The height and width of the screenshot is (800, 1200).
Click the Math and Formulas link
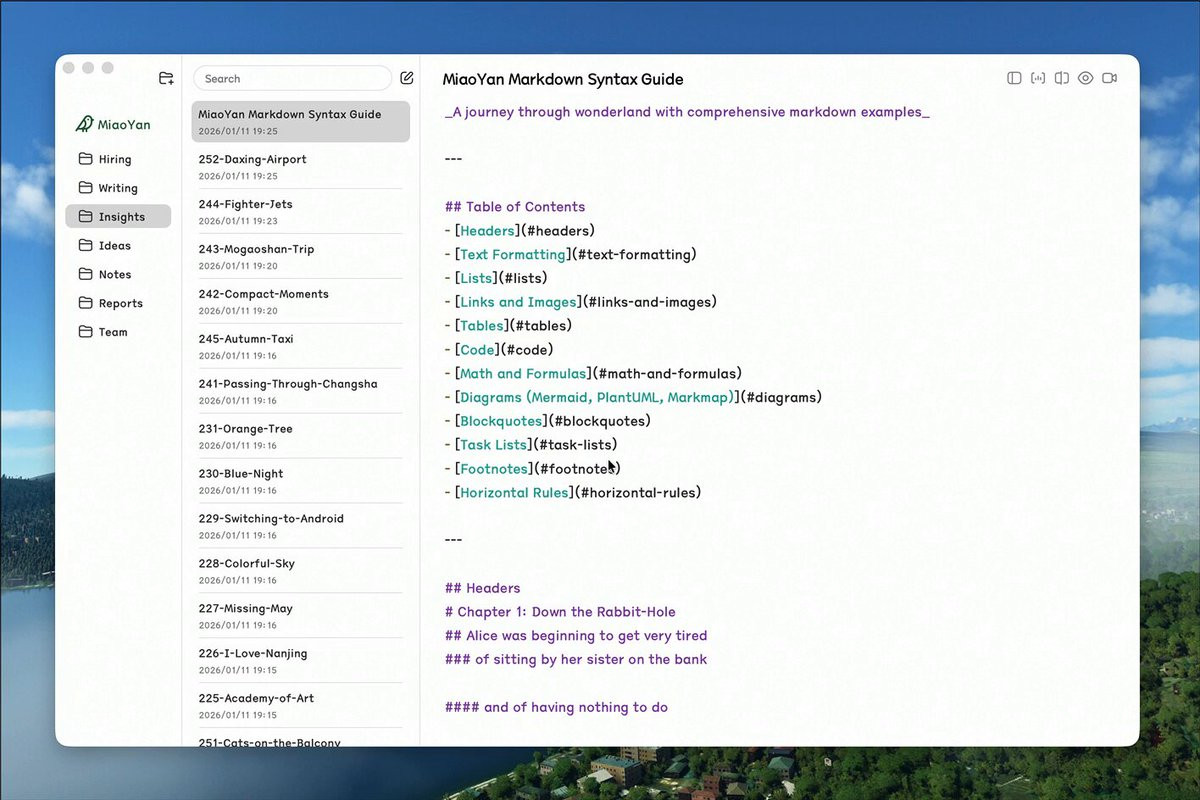coord(523,373)
